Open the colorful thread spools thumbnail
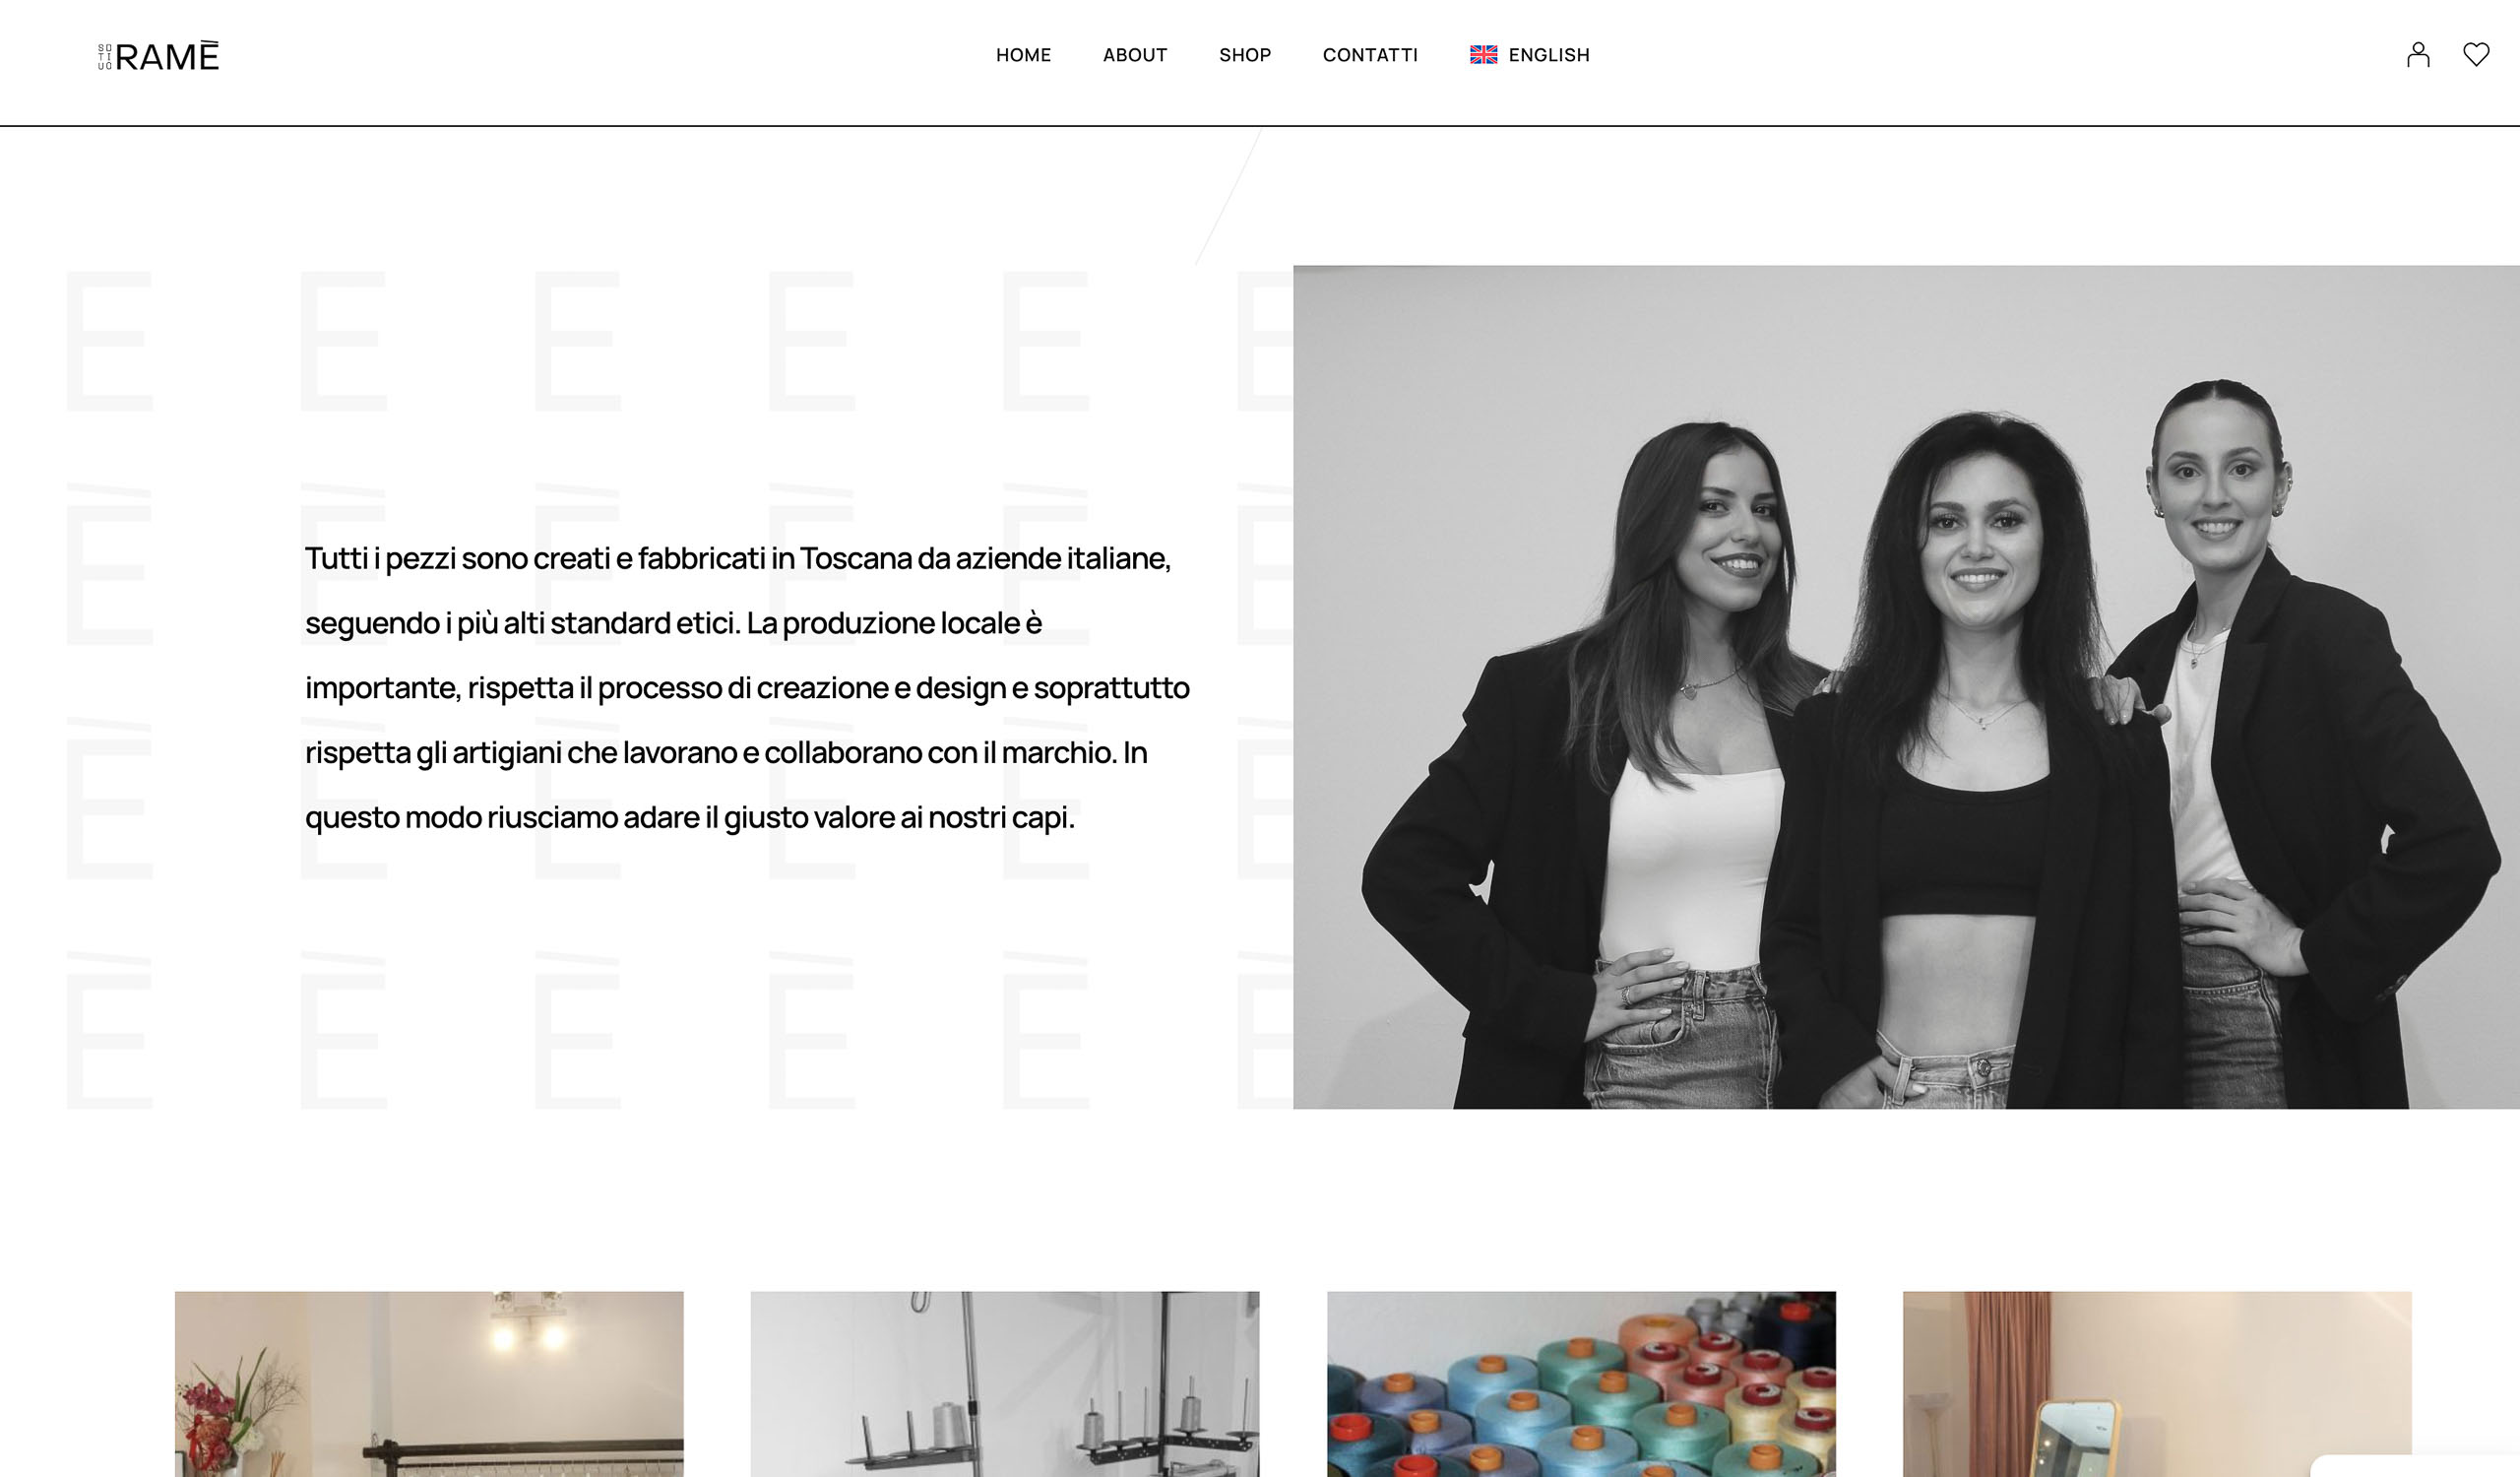Screen dimensions: 2520x1477 (1581, 1384)
